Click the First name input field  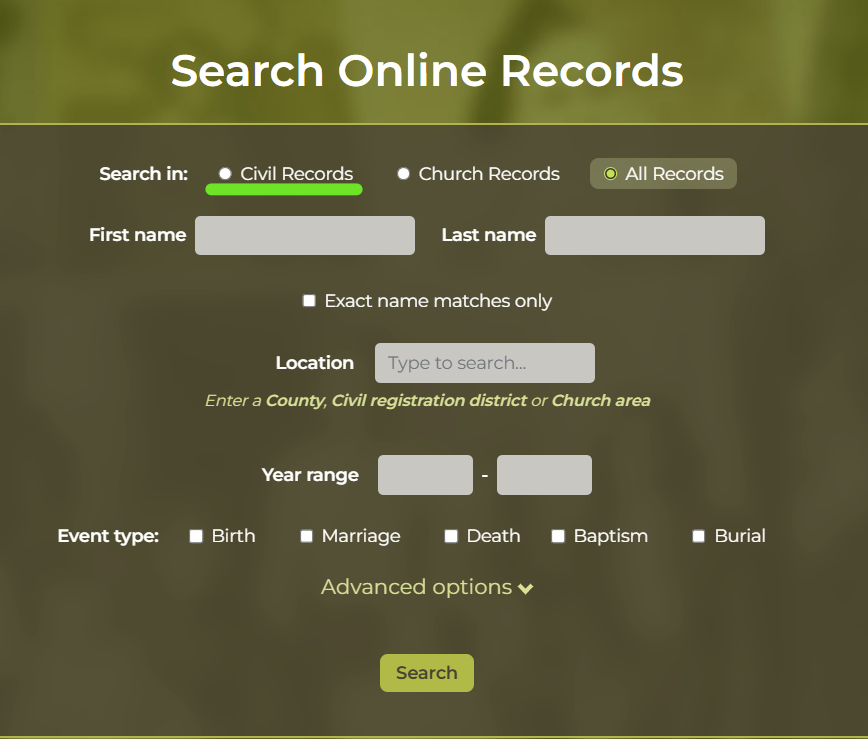[305, 235]
